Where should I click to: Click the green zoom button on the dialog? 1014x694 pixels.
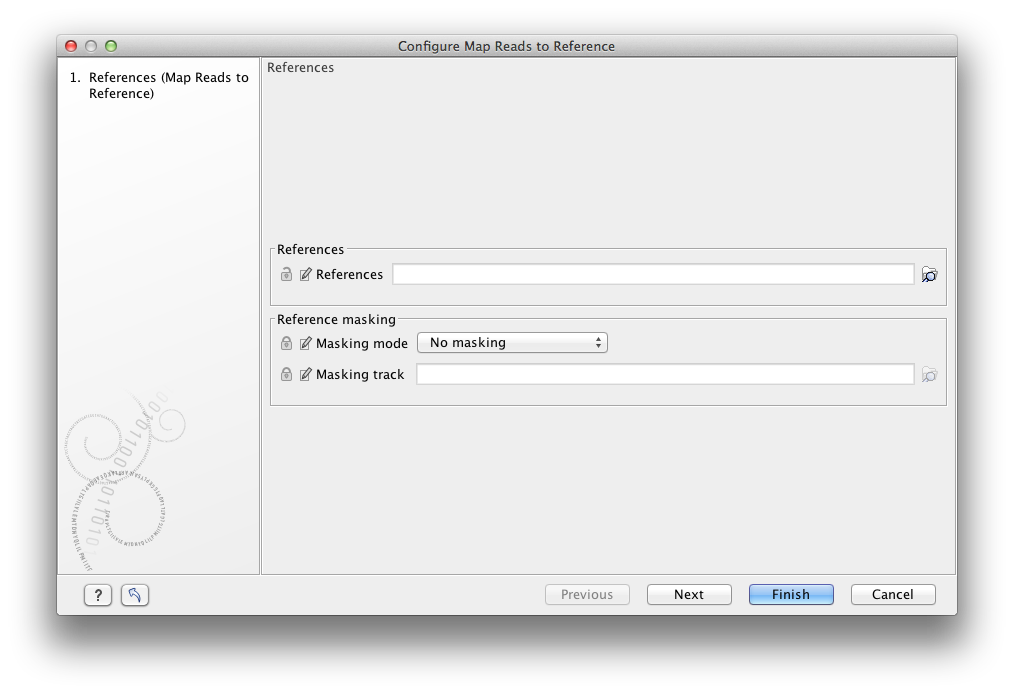(110, 45)
